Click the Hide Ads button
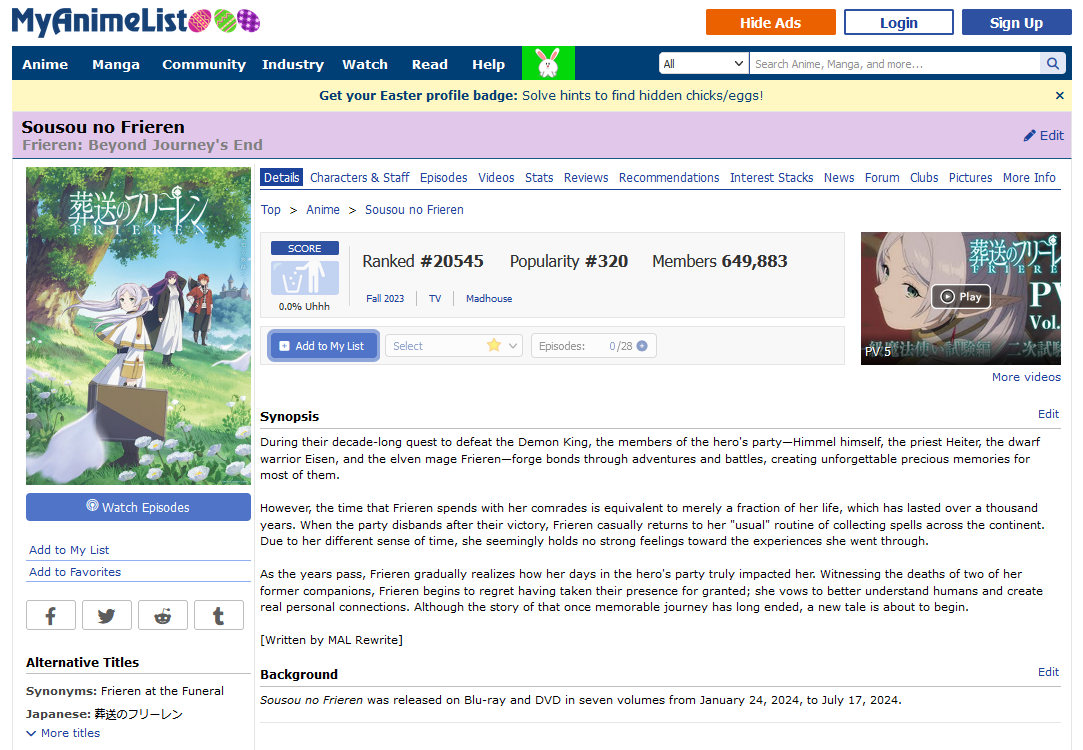 click(770, 22)
